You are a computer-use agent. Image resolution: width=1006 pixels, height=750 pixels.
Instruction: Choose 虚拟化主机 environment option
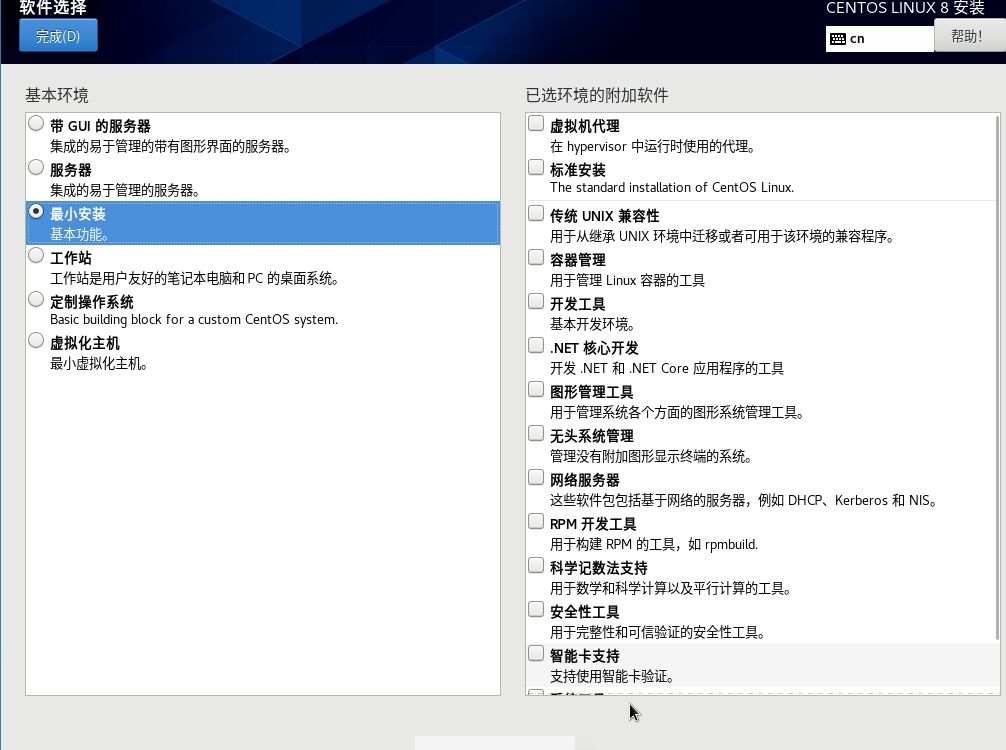pos(37,341)
